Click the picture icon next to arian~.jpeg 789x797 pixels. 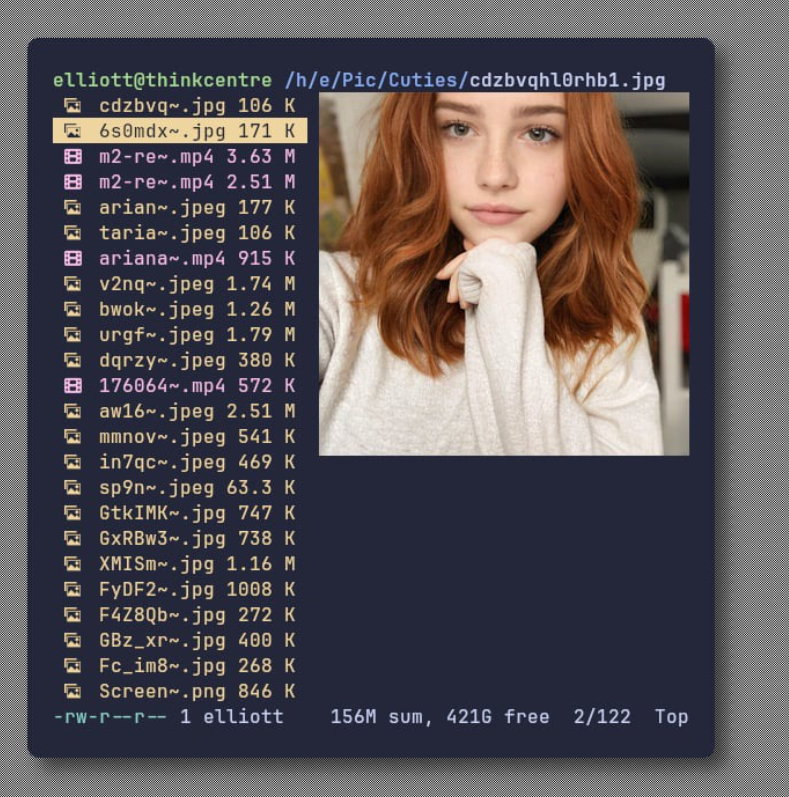tap(73, 207)
